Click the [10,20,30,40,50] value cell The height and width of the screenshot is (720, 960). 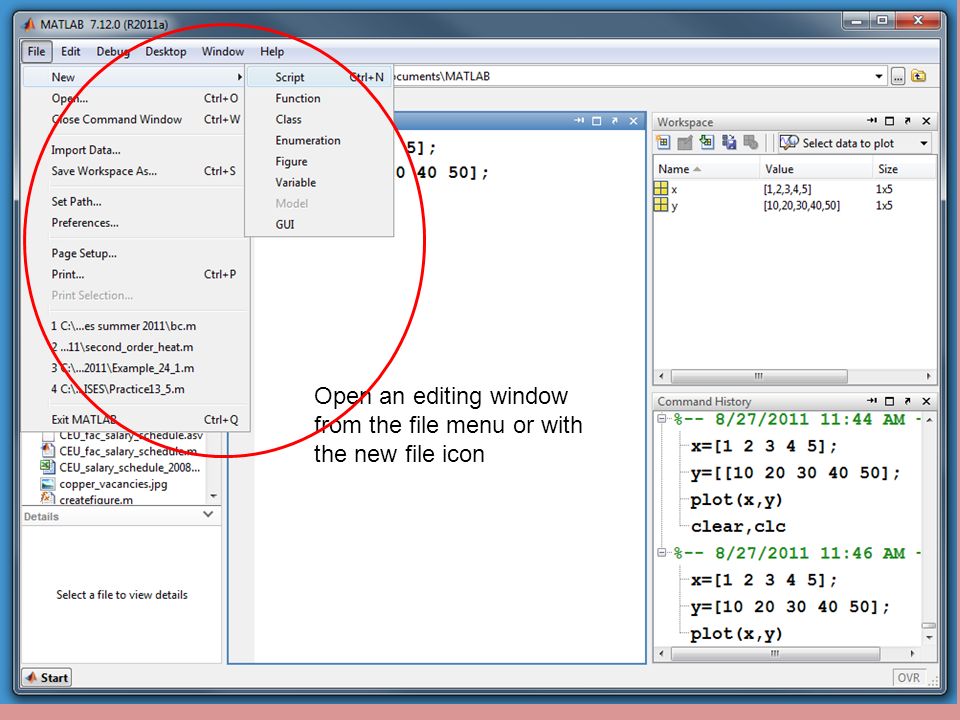(801, 205)
